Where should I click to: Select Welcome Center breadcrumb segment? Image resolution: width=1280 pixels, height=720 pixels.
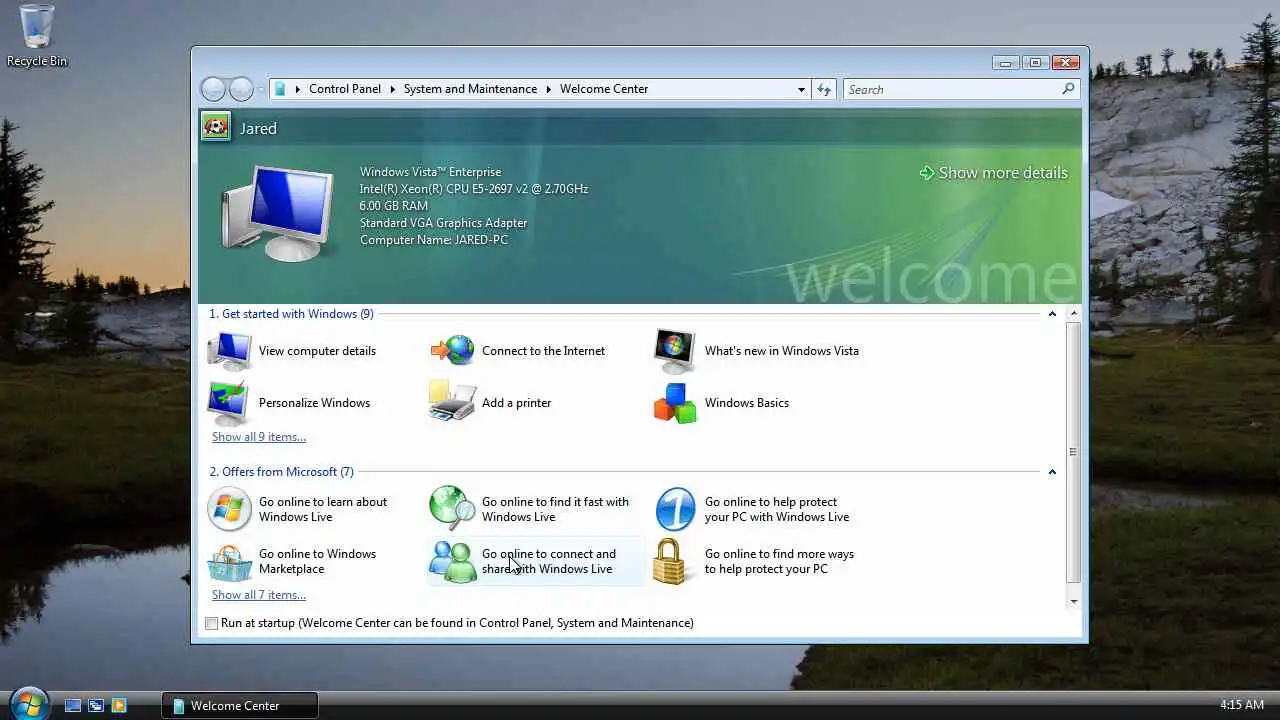click(604, 89)
